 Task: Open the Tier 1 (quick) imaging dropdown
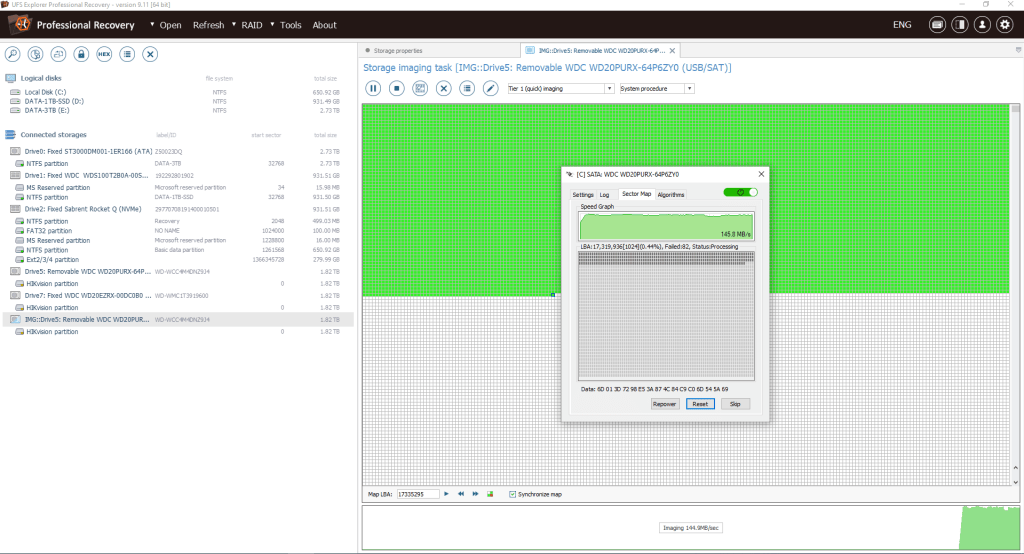tap(560, 88)
